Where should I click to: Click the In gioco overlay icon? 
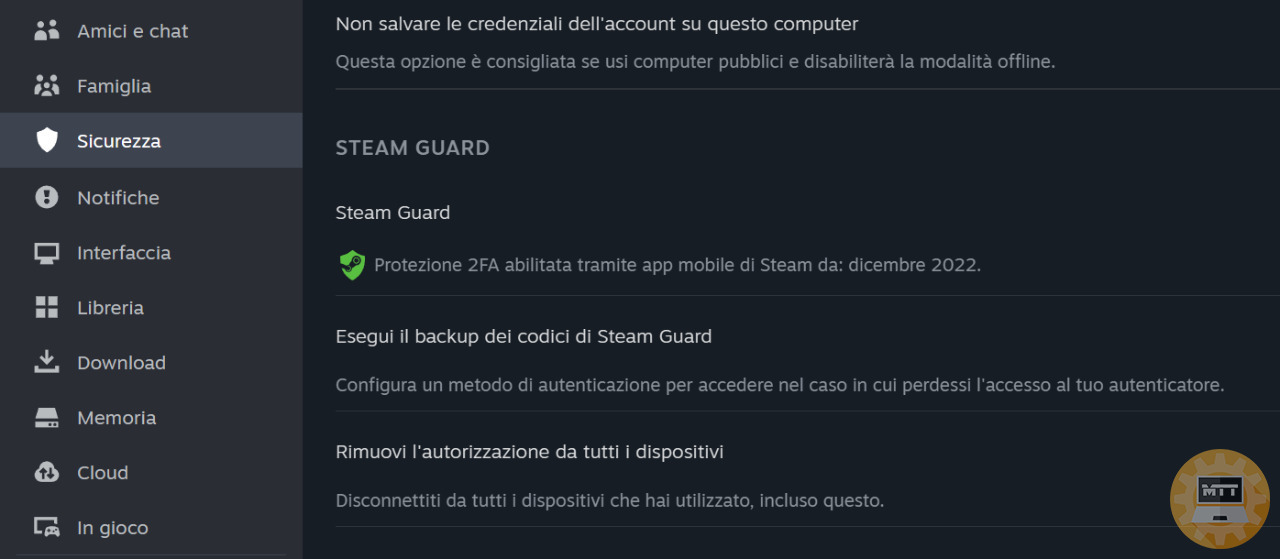click(x=47, y=527)
